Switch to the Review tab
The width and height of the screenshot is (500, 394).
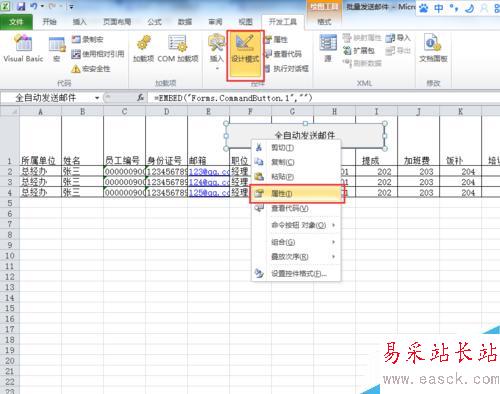[215, 22]
